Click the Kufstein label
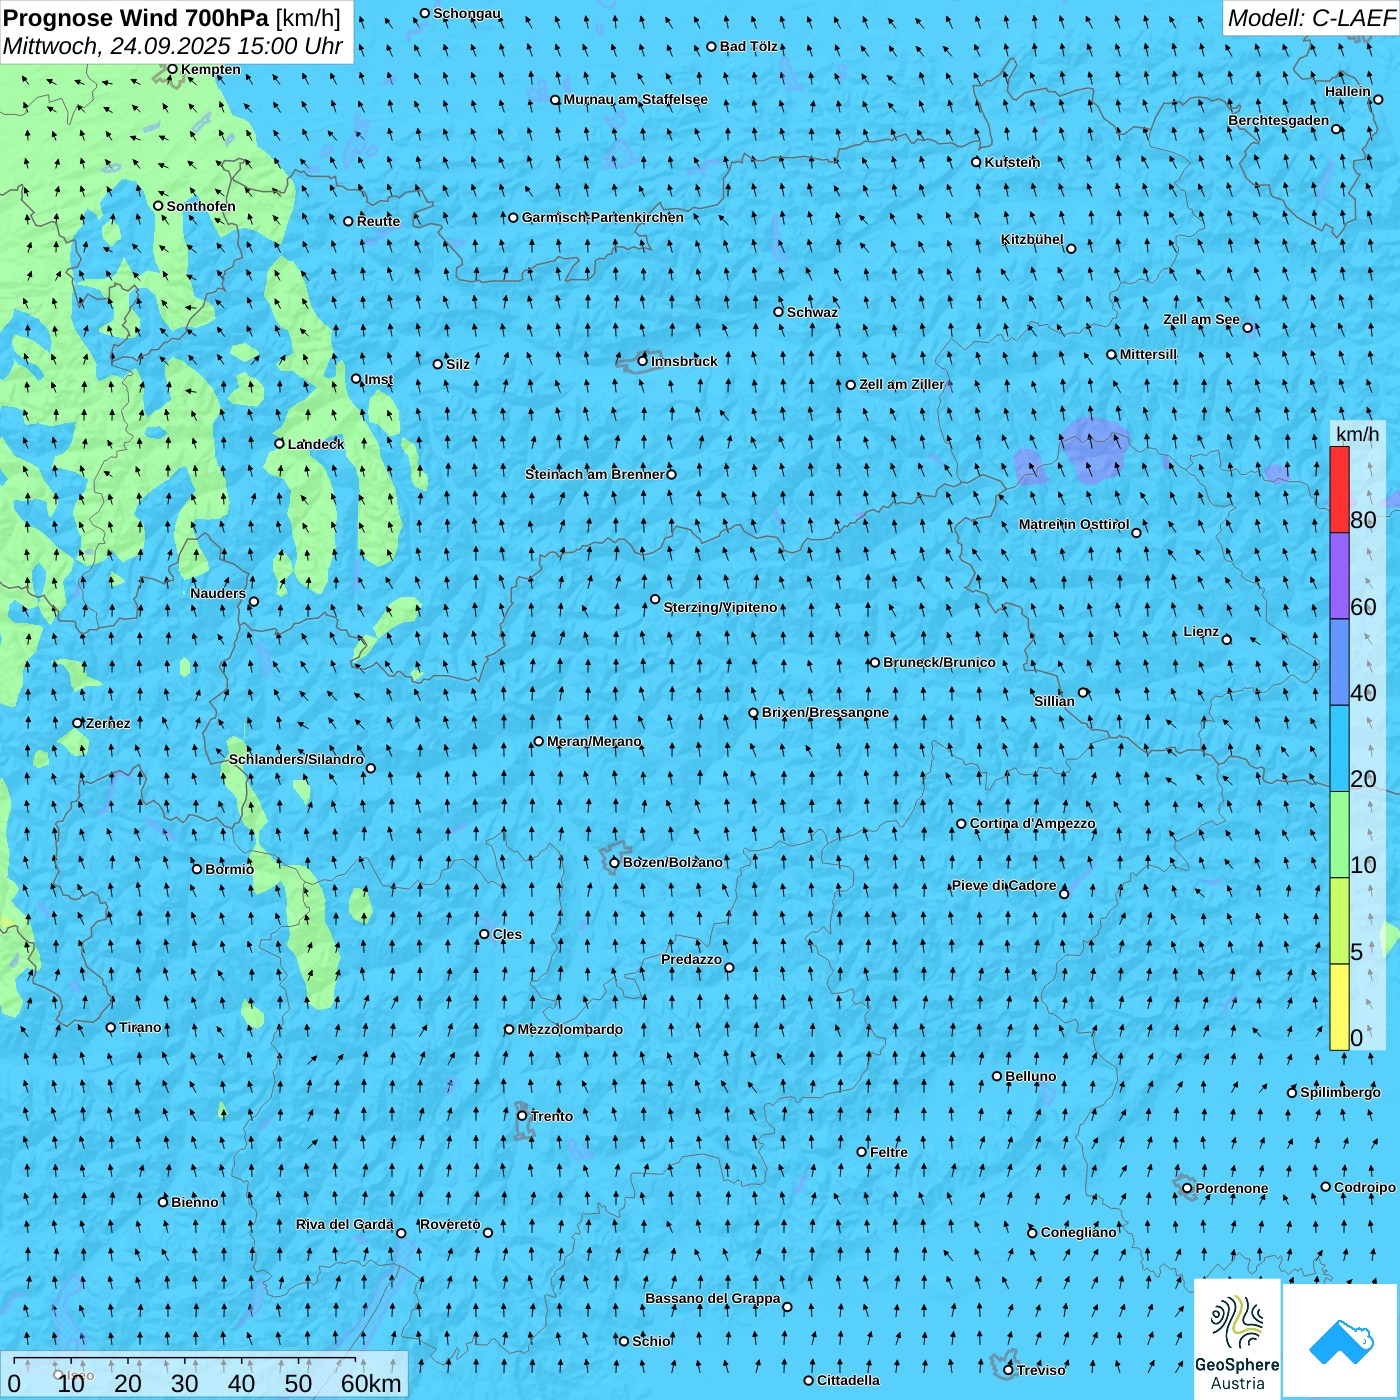This screenshot has height=1400, width=1400. click(1012, 162)
